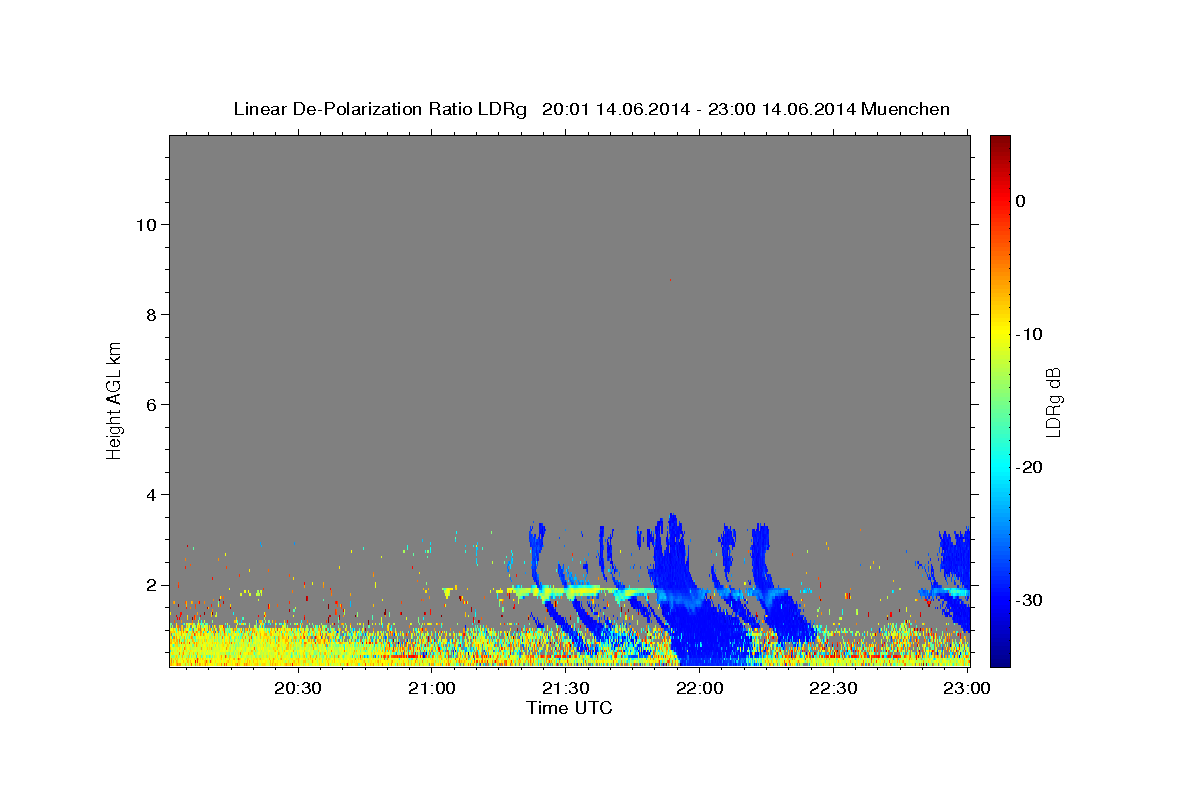Click the 'Time UTC' x-axis label

(x=569, y=708)
